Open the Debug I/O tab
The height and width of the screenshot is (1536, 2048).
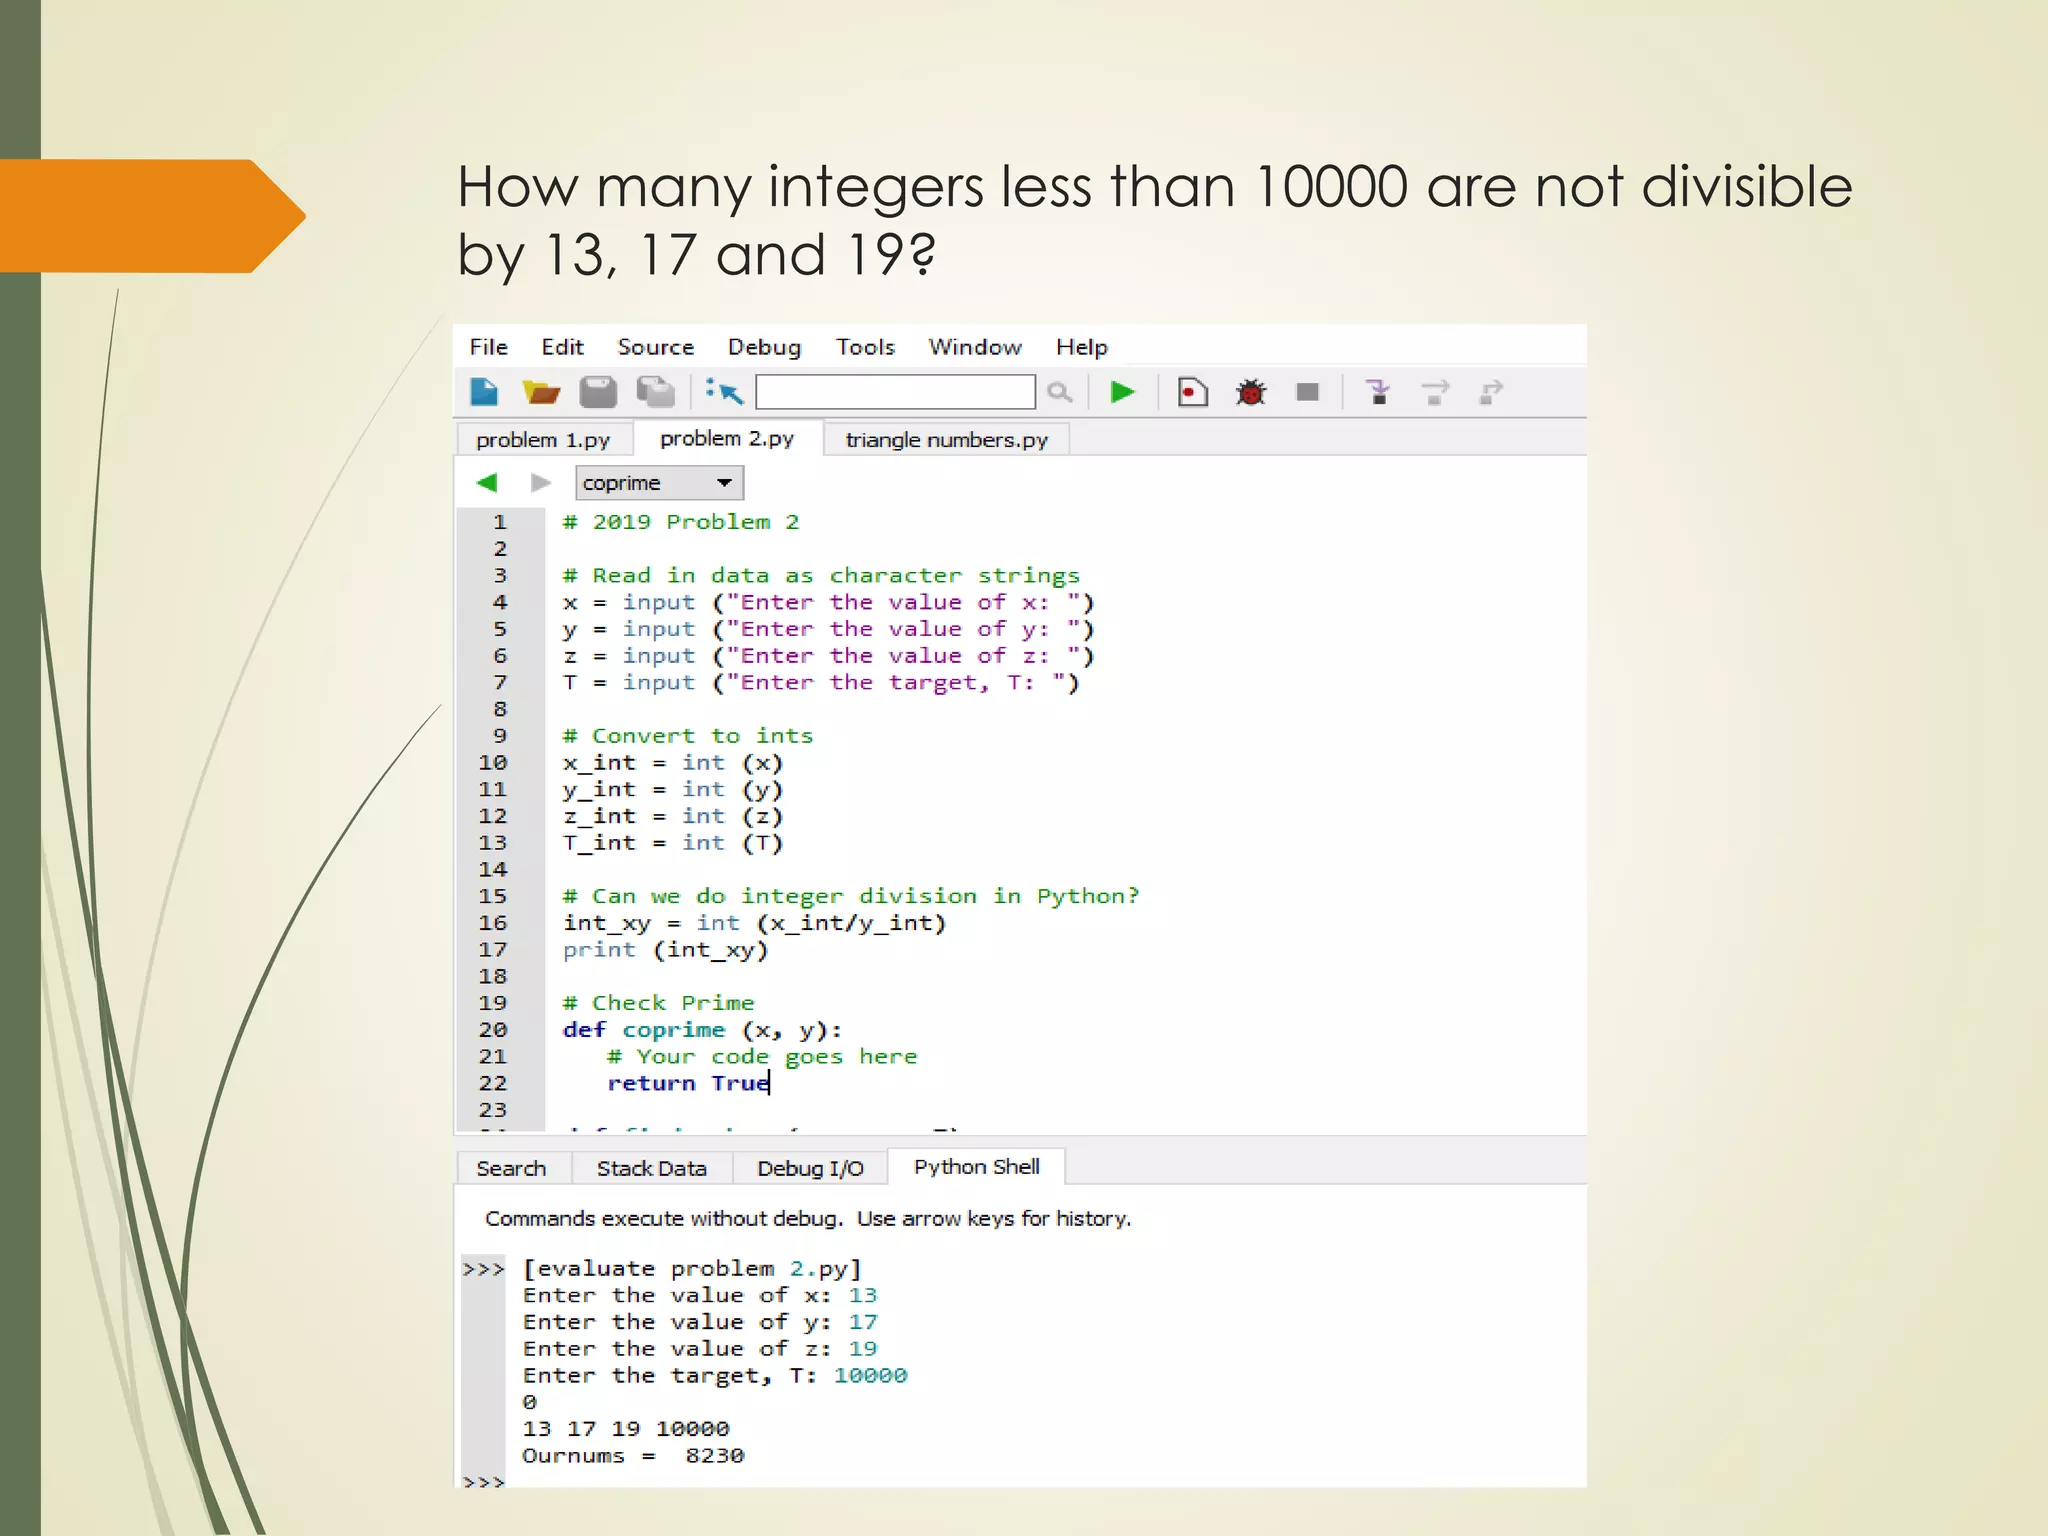(x=810, y=1168)
